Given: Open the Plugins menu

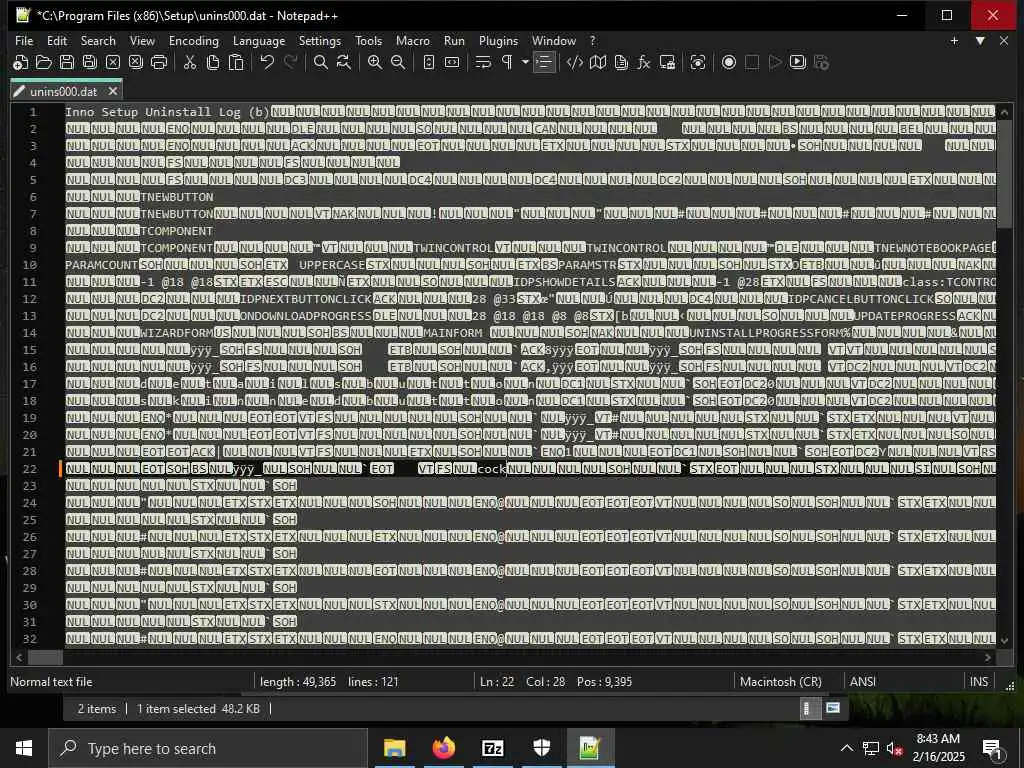Looking at the screenshot, I should point(498,40).
